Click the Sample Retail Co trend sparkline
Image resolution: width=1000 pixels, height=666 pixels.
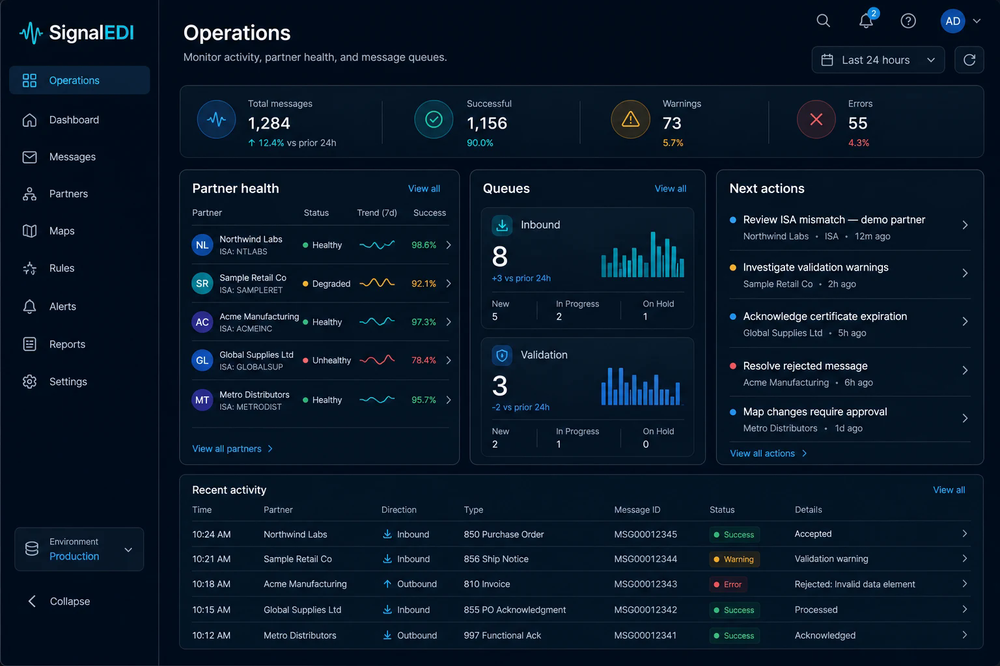[377, 283]
